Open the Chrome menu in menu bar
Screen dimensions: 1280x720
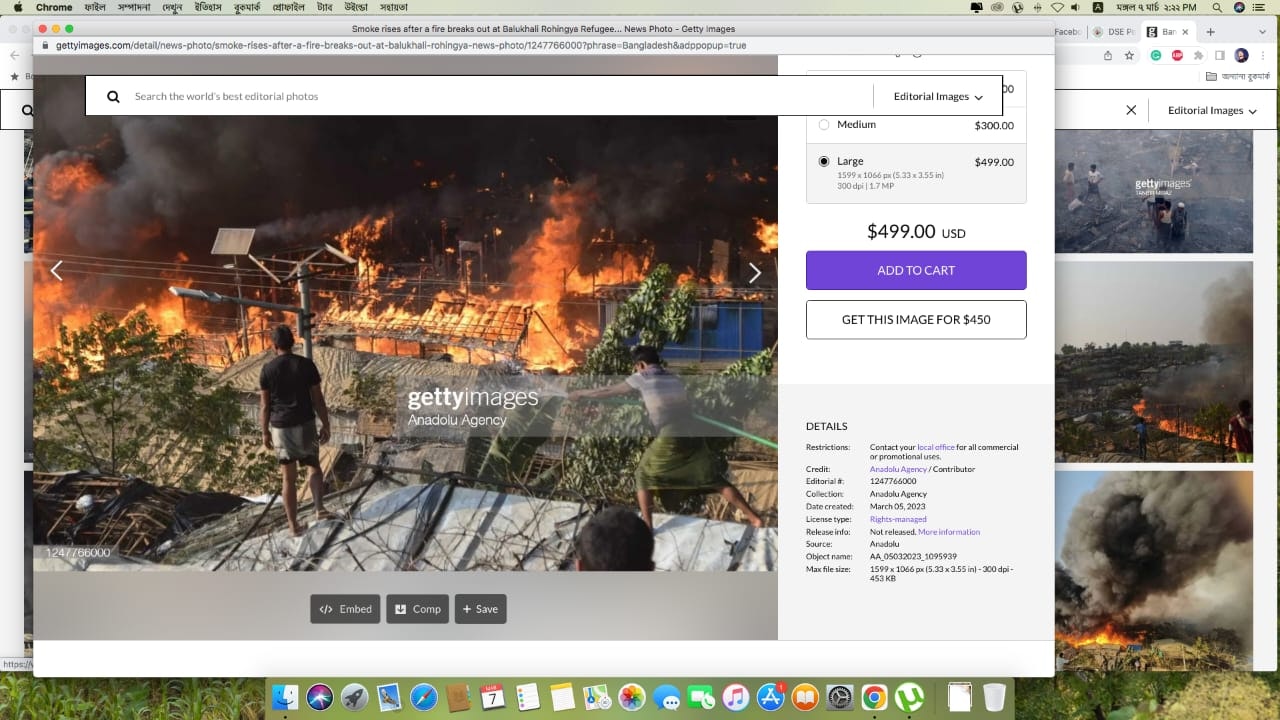click(x=54, y=7)
